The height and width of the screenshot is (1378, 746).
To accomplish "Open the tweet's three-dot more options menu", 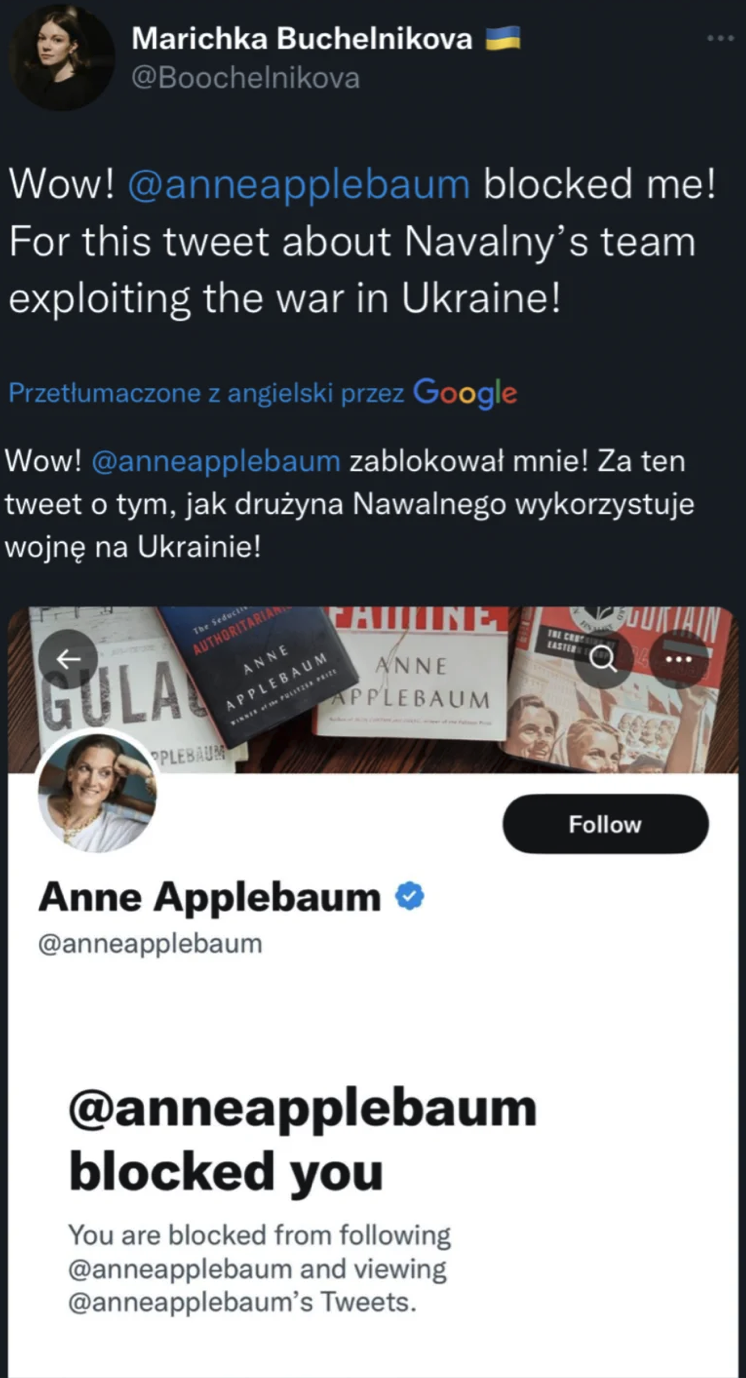I will 720,38.
